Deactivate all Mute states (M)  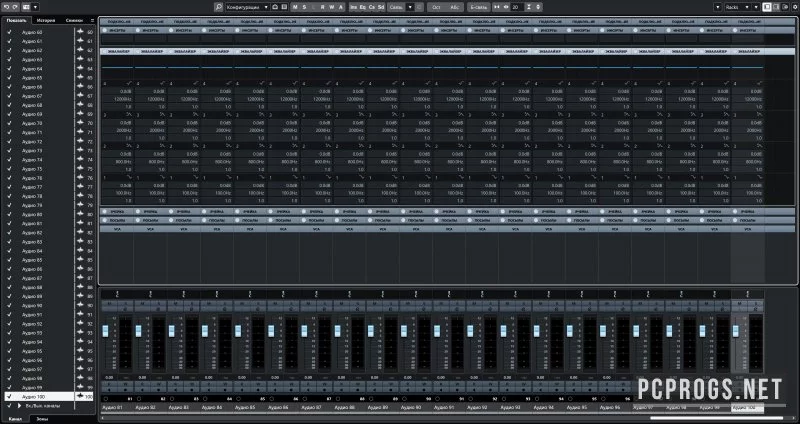(295, 7)
